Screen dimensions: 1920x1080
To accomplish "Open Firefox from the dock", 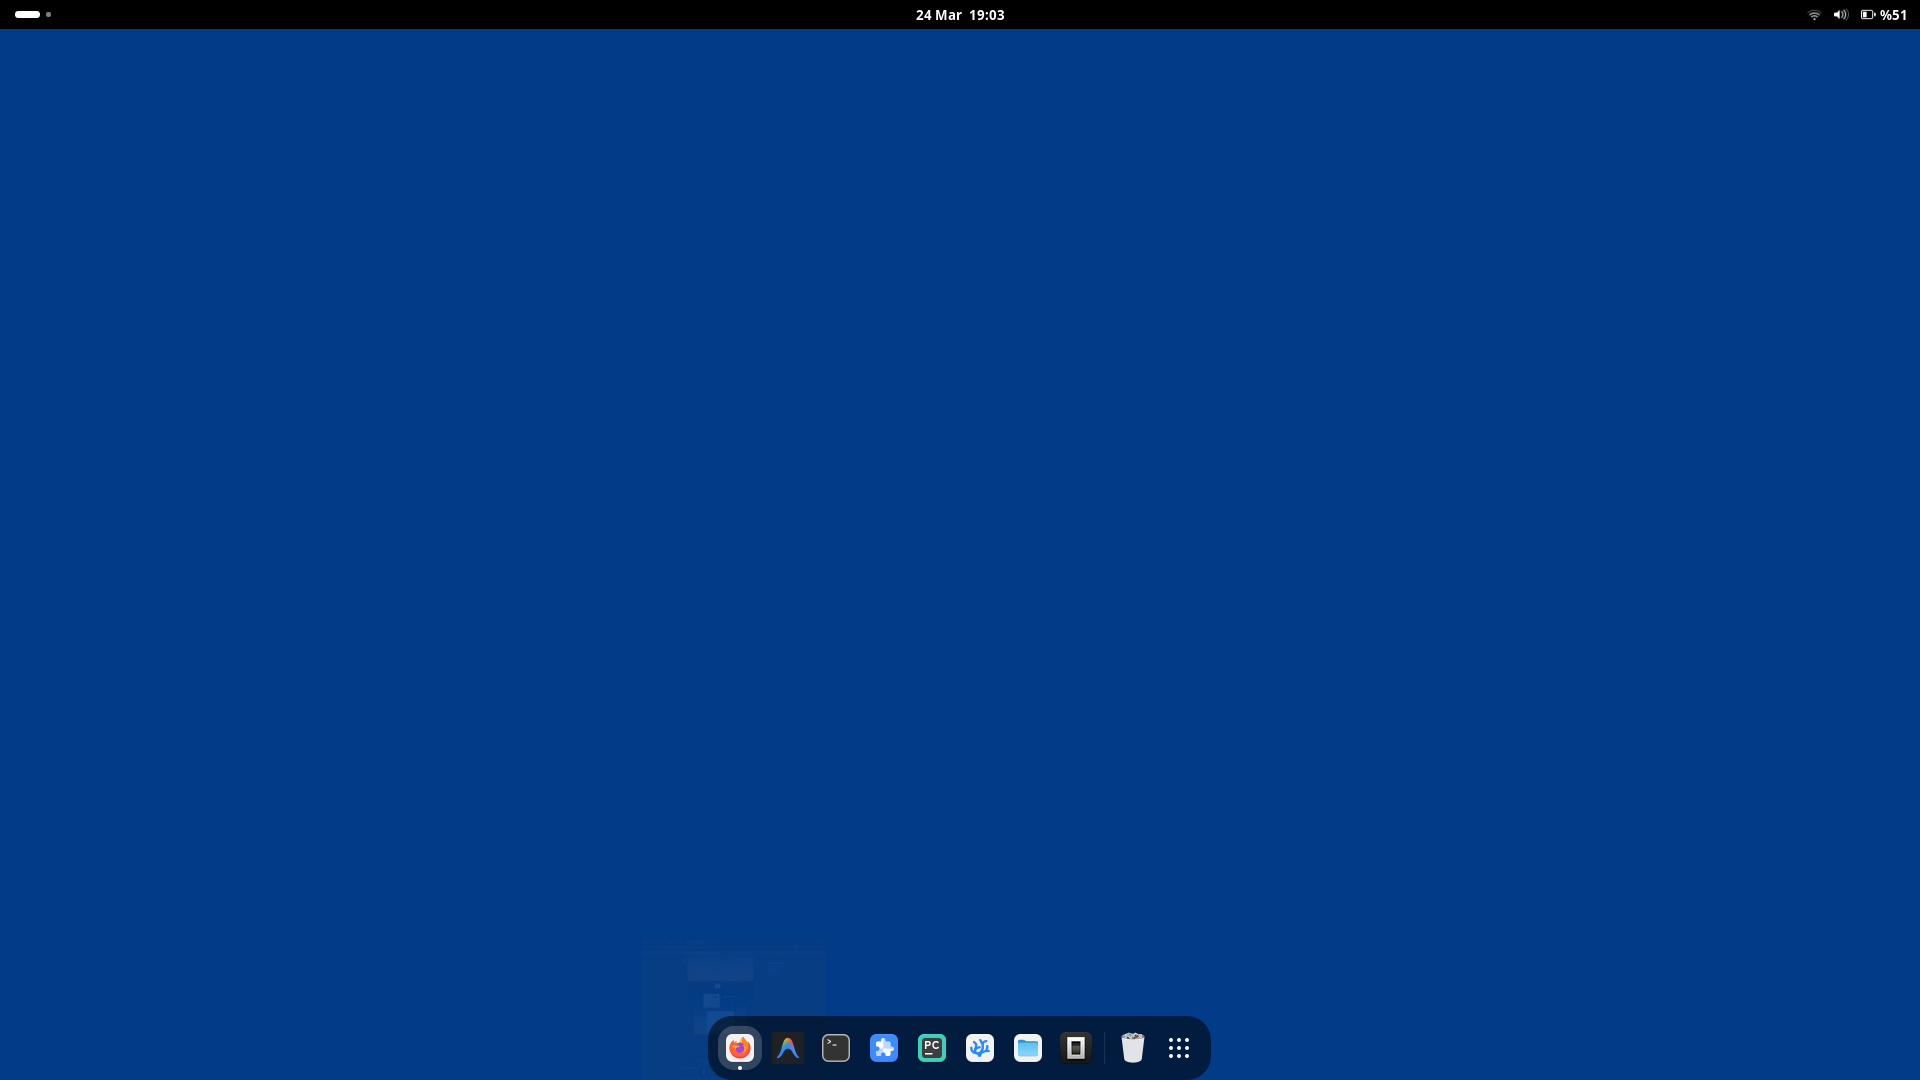I will pyautogui.click(x=739, y=1048).
